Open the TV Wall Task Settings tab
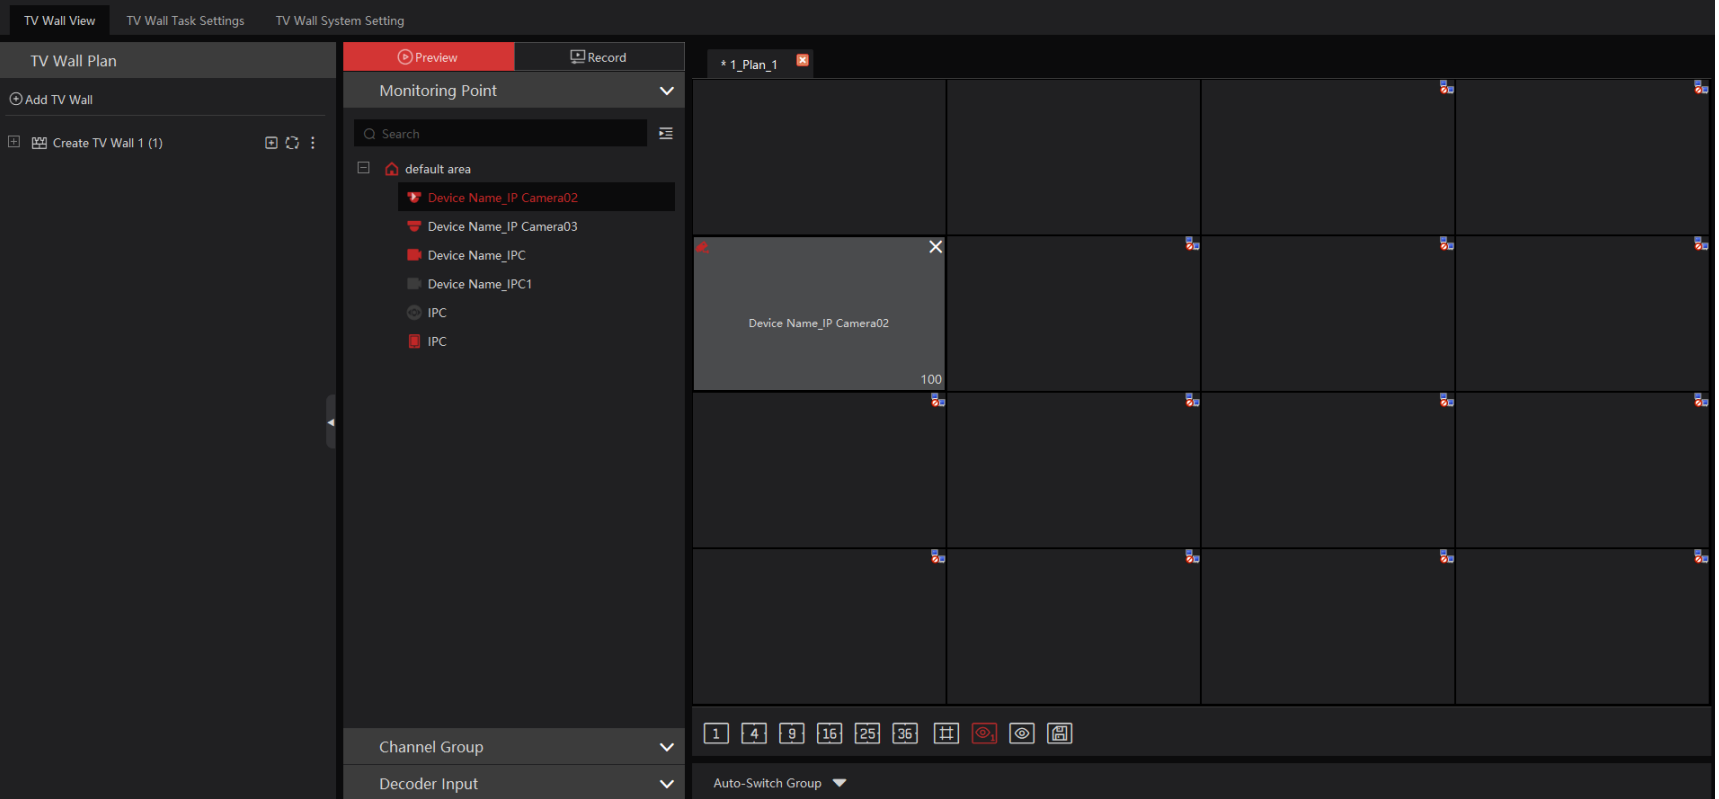 [x=185, y=20]
